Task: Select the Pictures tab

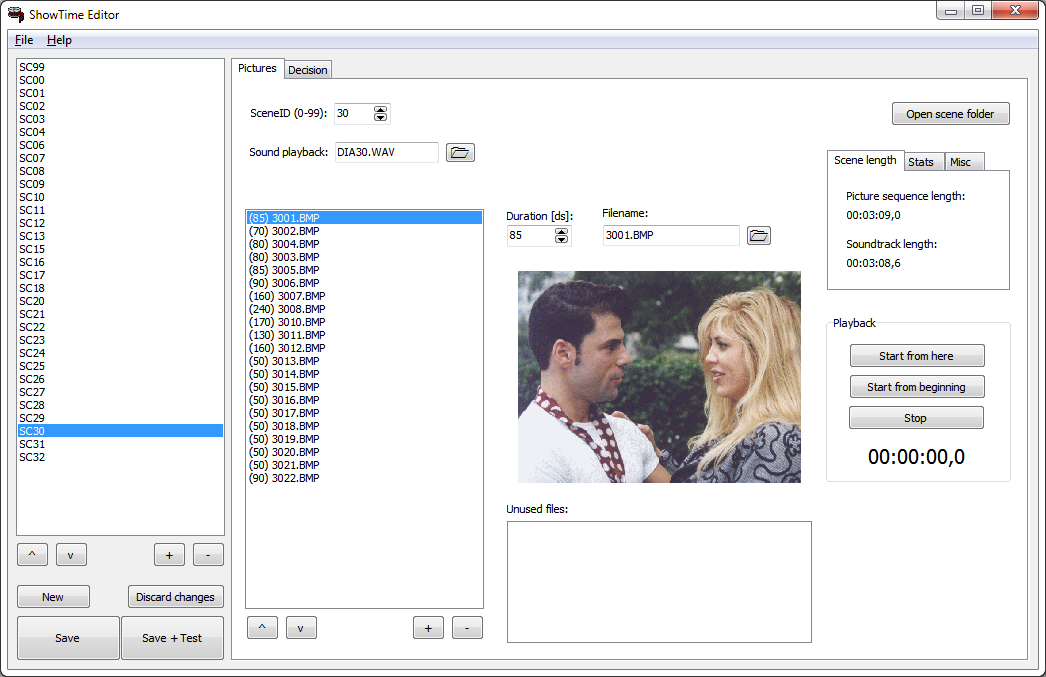Action: pos(257,68)
